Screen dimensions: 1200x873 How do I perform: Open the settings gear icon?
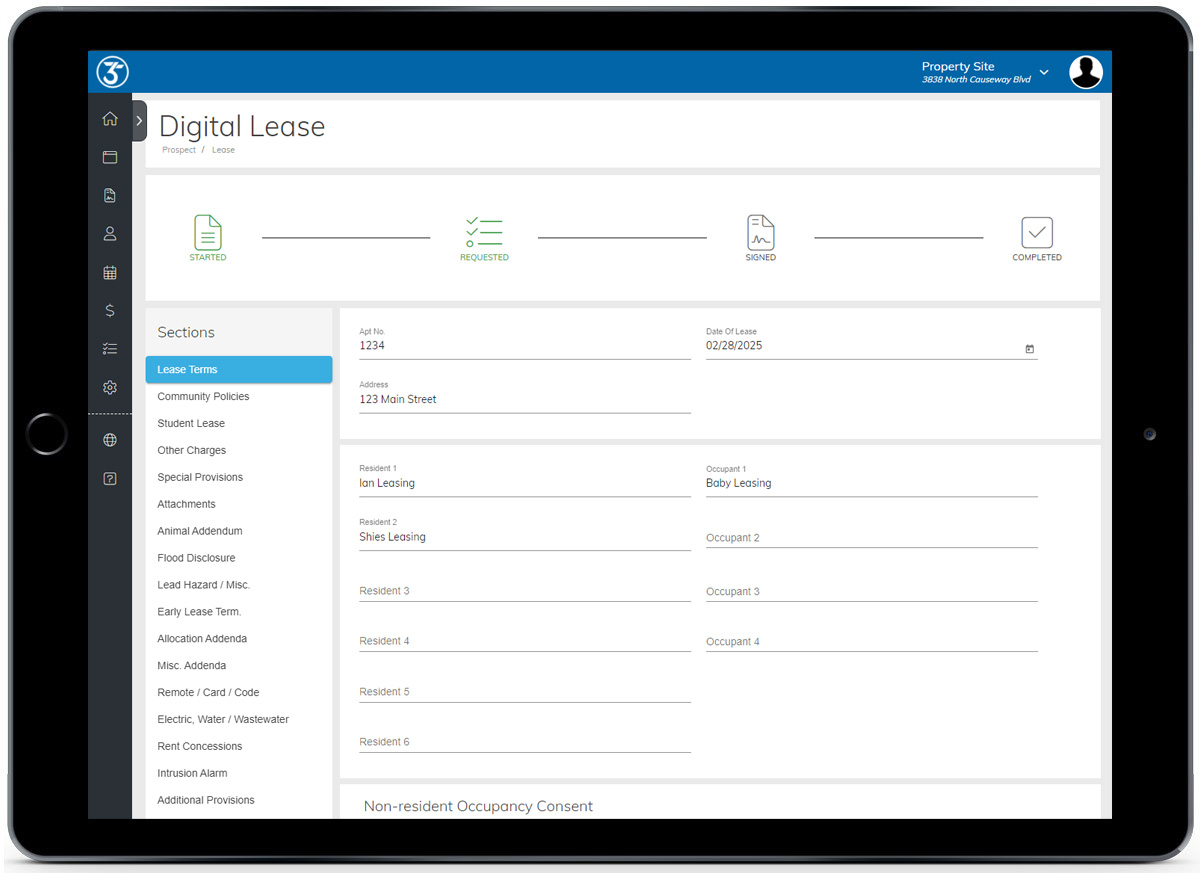pyautogui.click(x=110, y=387)
